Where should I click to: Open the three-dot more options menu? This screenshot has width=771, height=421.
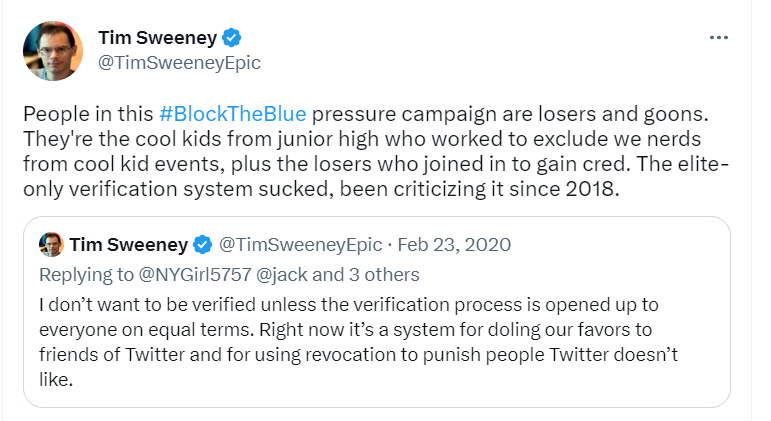[718, 38]
